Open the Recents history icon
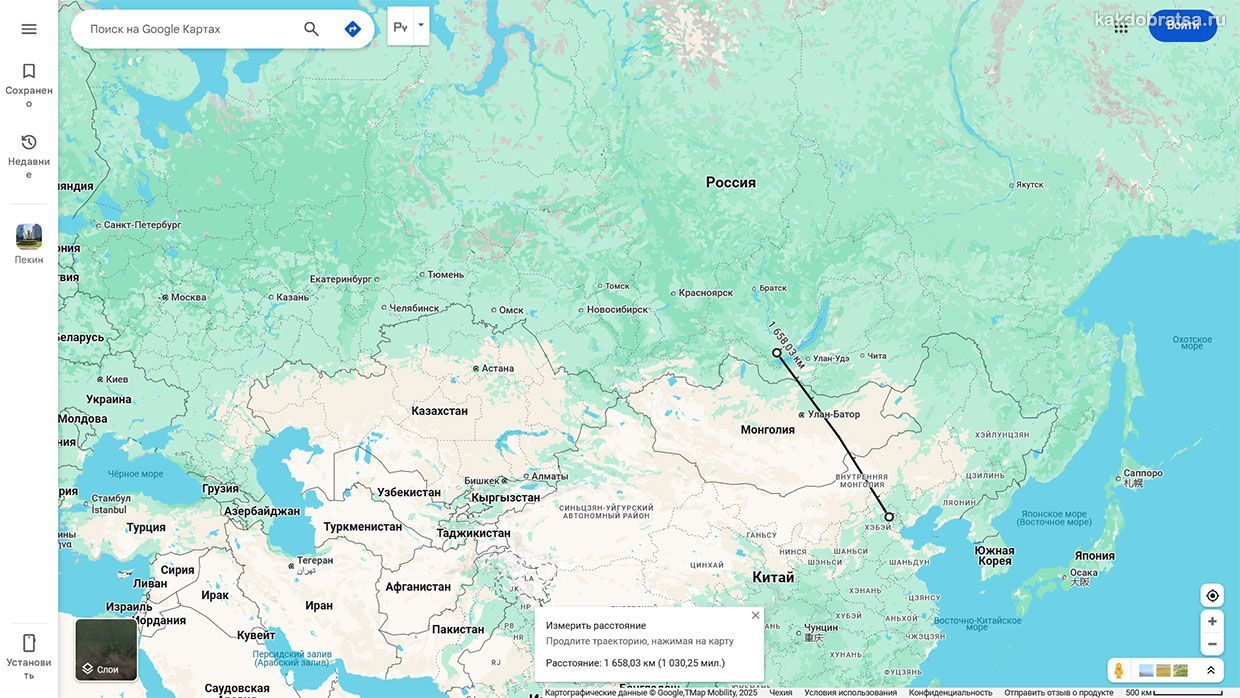The width and height of the screenshot is (1240, 698). (x=29, y=142)
